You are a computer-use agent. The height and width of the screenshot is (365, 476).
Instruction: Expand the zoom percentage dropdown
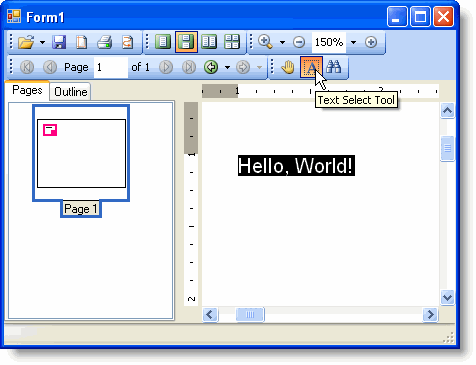point(353,42)
